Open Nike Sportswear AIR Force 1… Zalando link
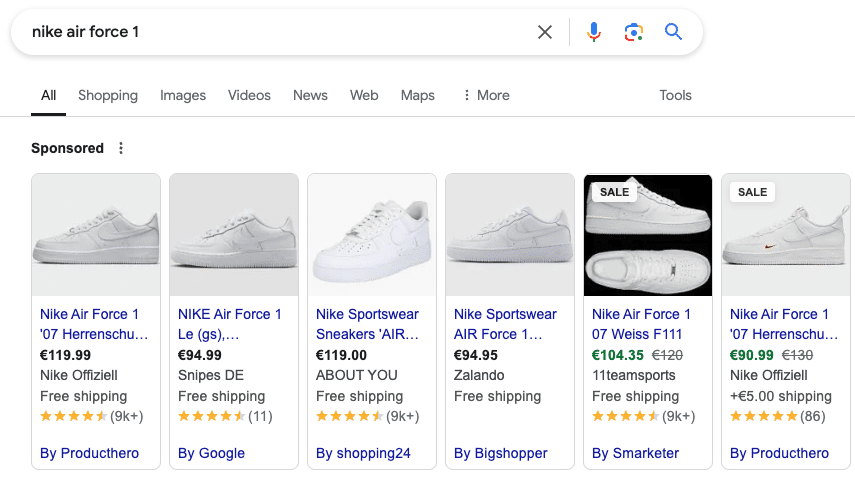The image size is (855, 483). (505, 324)
